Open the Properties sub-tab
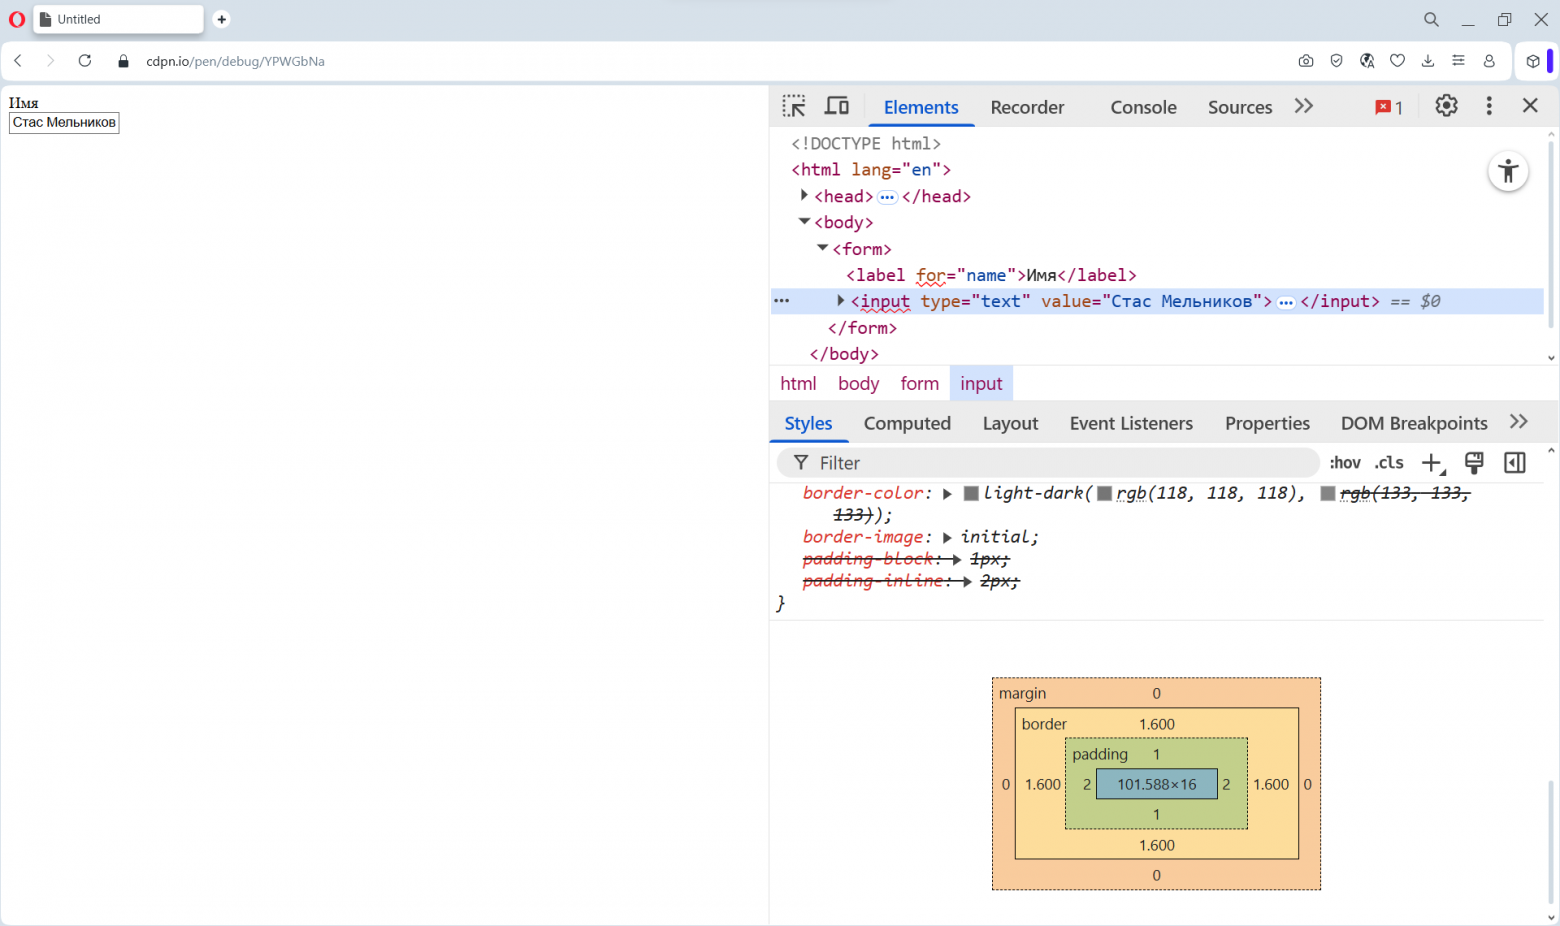The height and width of the screenshot is (926, 1560). pos(1267,423)
